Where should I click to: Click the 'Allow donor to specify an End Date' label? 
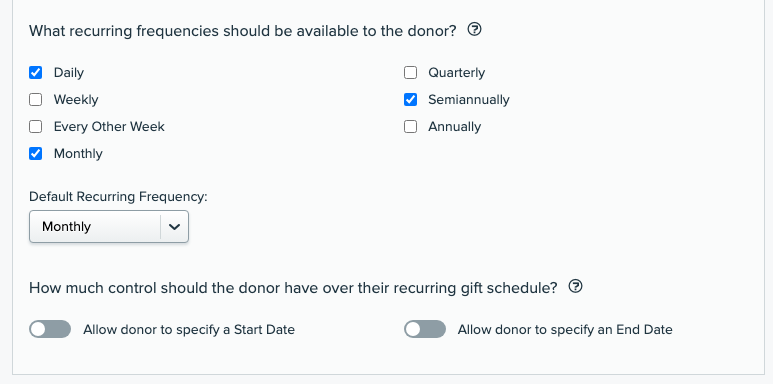[x=565, y=329]
